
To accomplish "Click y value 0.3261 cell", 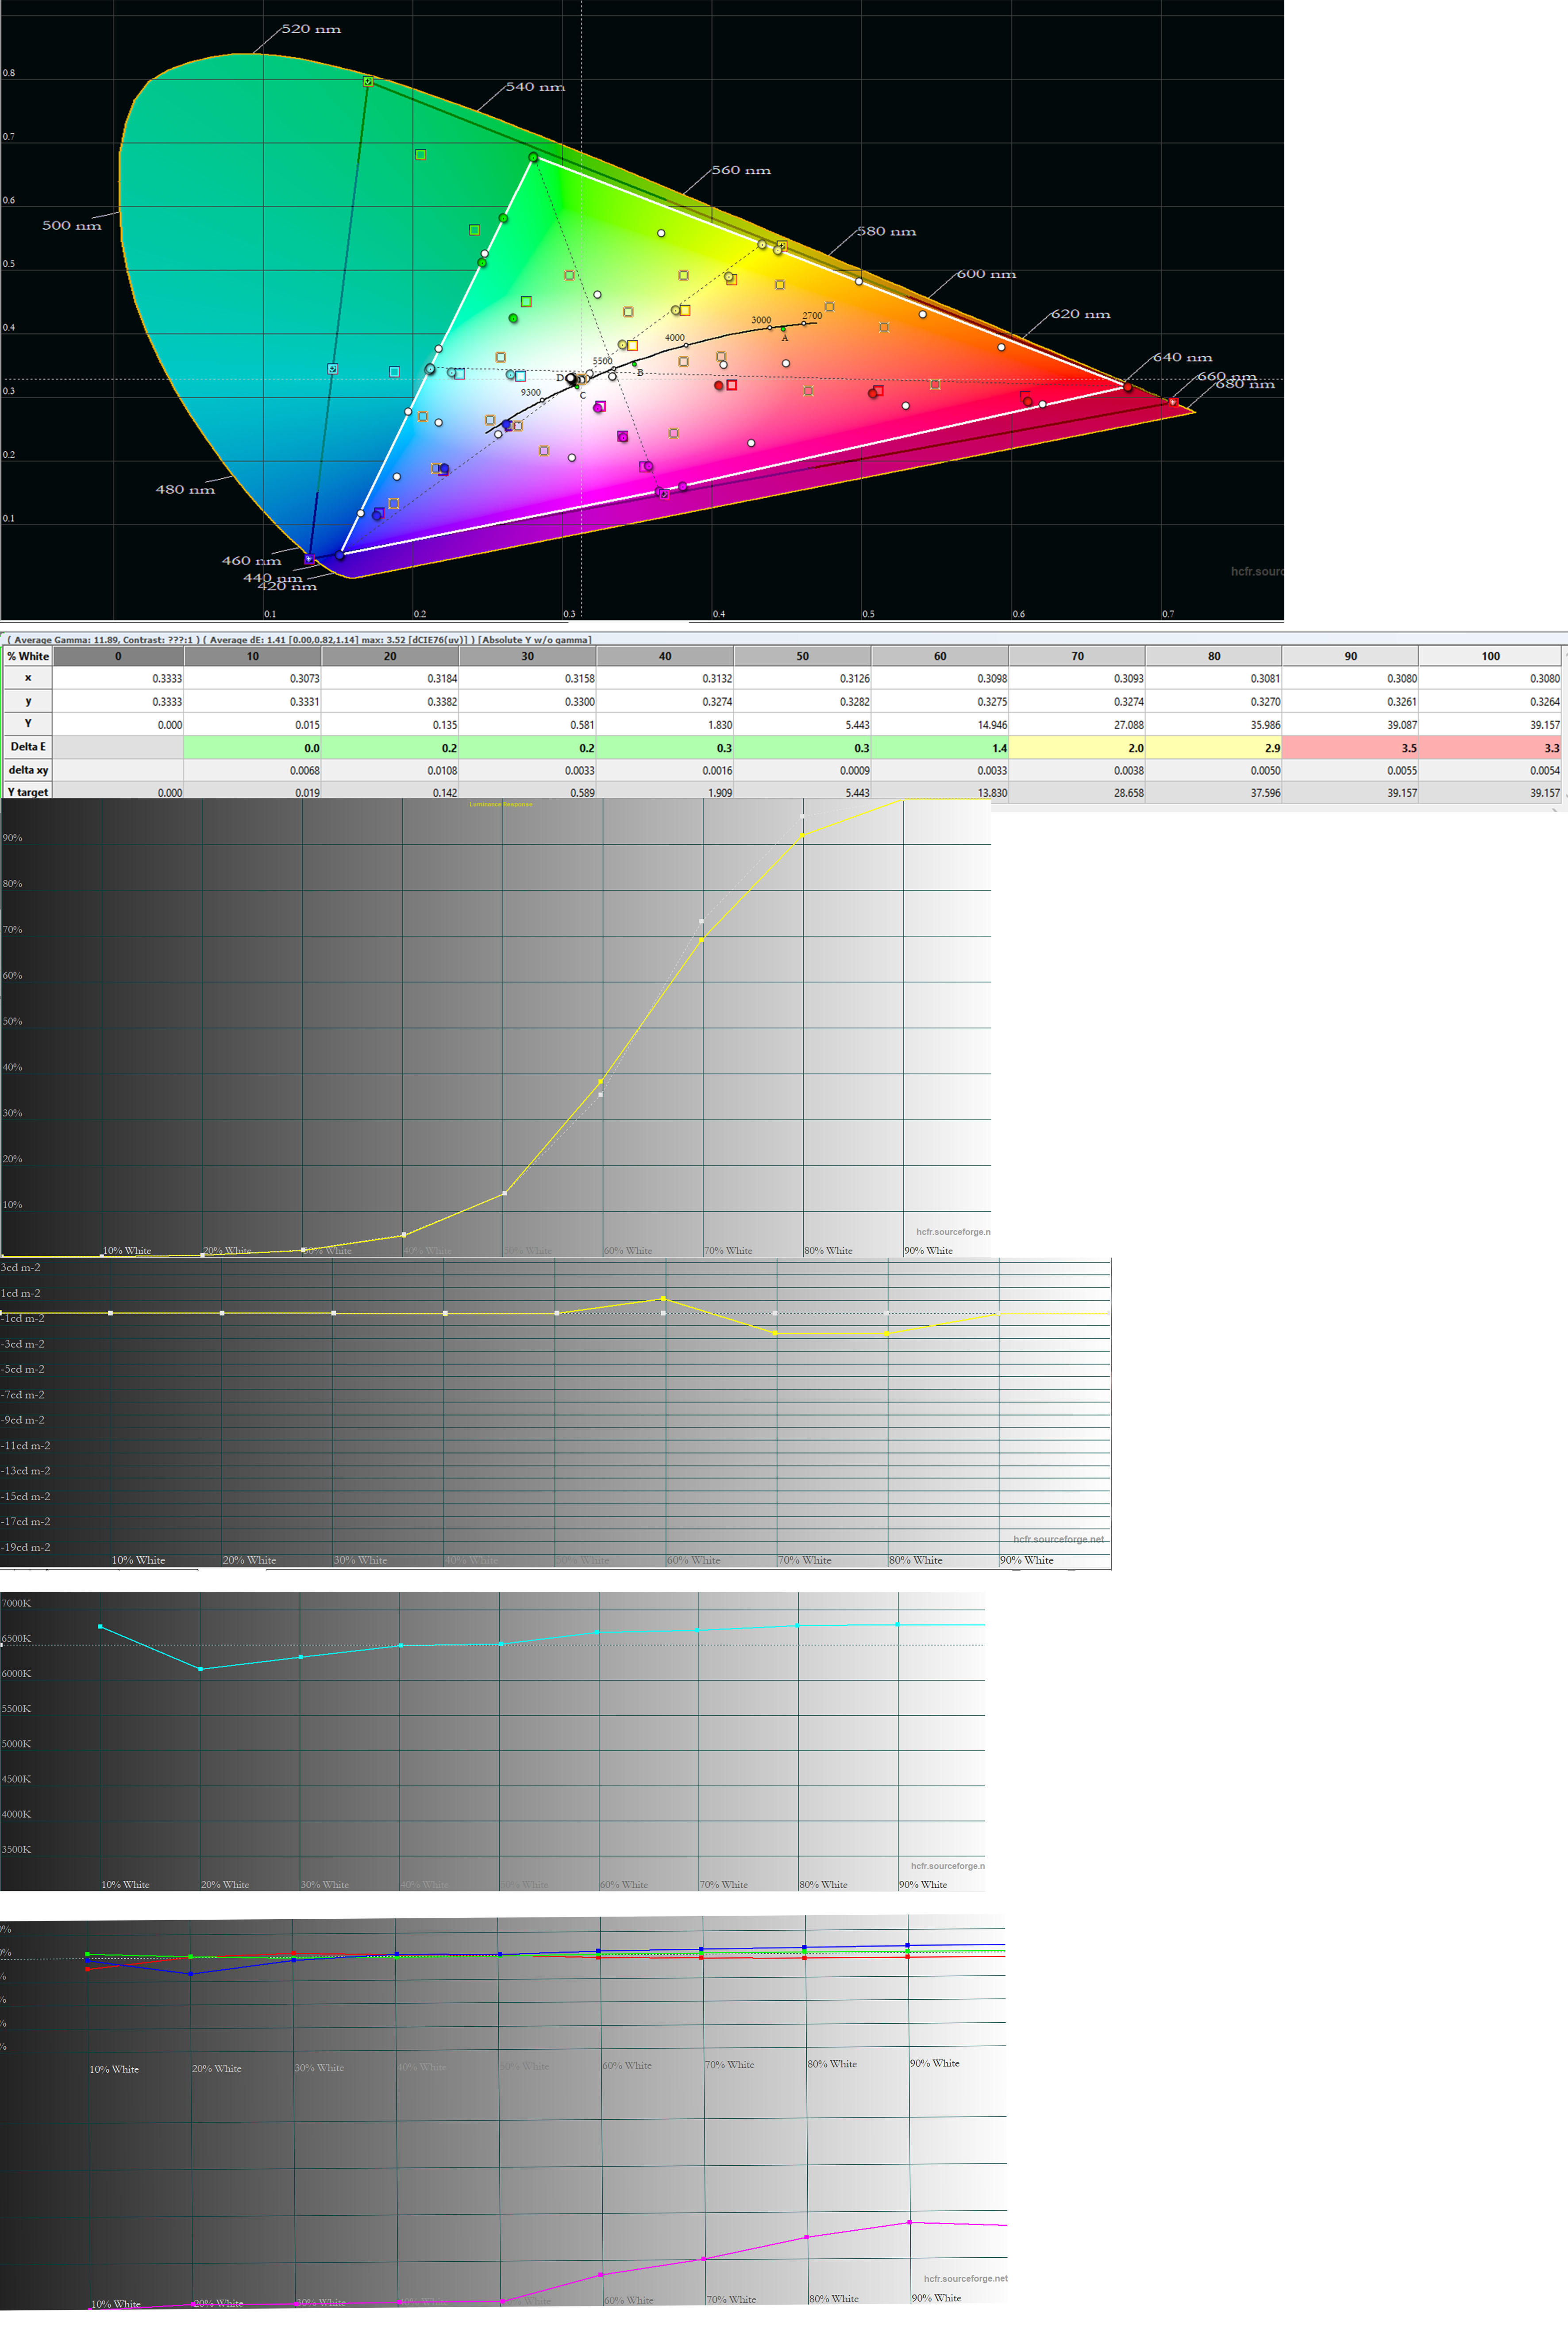I will tap(1350, 701).
